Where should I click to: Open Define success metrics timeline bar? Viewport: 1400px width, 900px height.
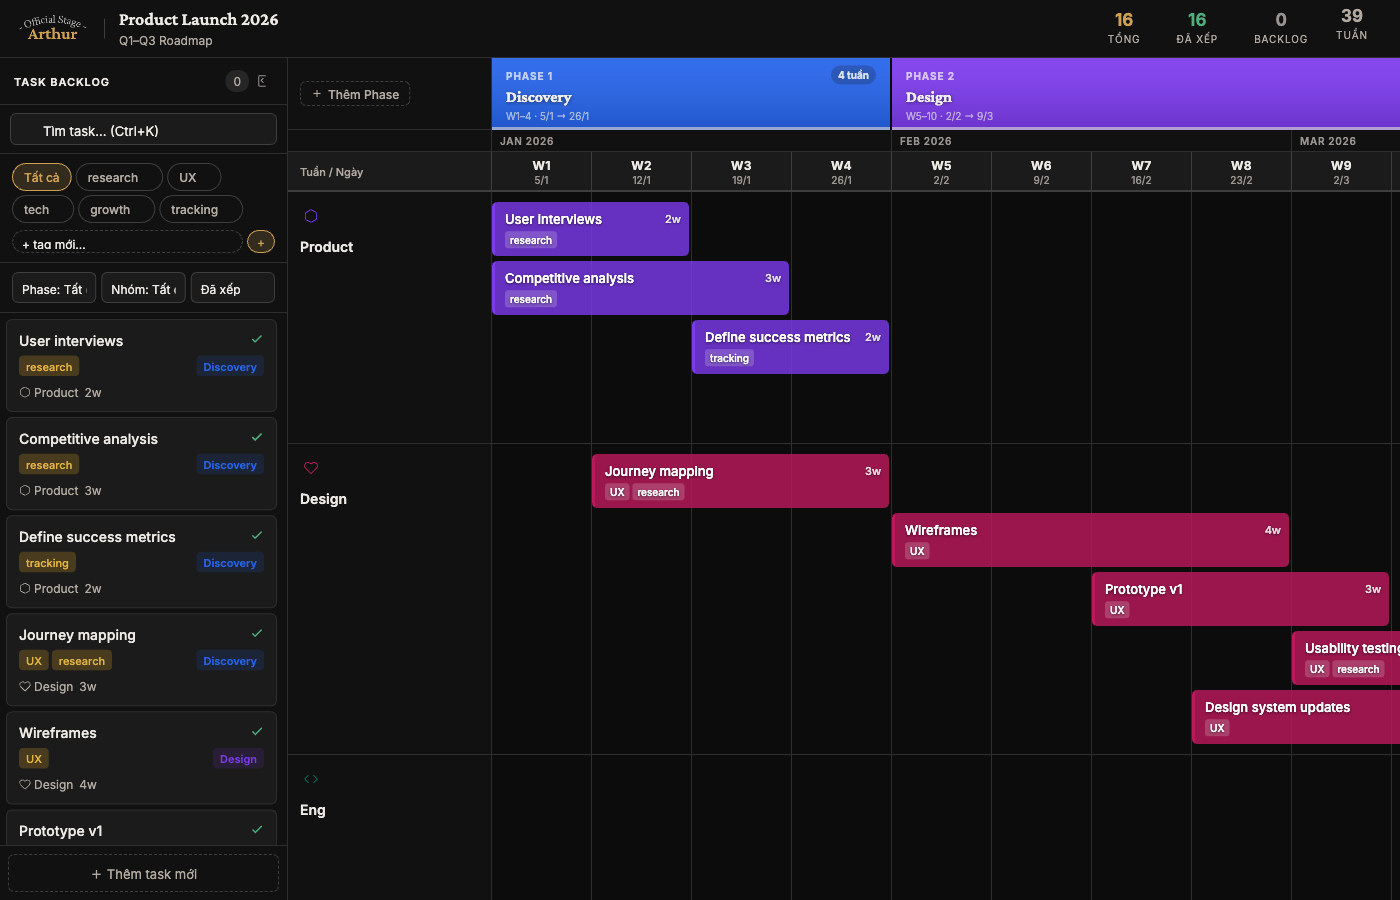click(x=790, y=347)
